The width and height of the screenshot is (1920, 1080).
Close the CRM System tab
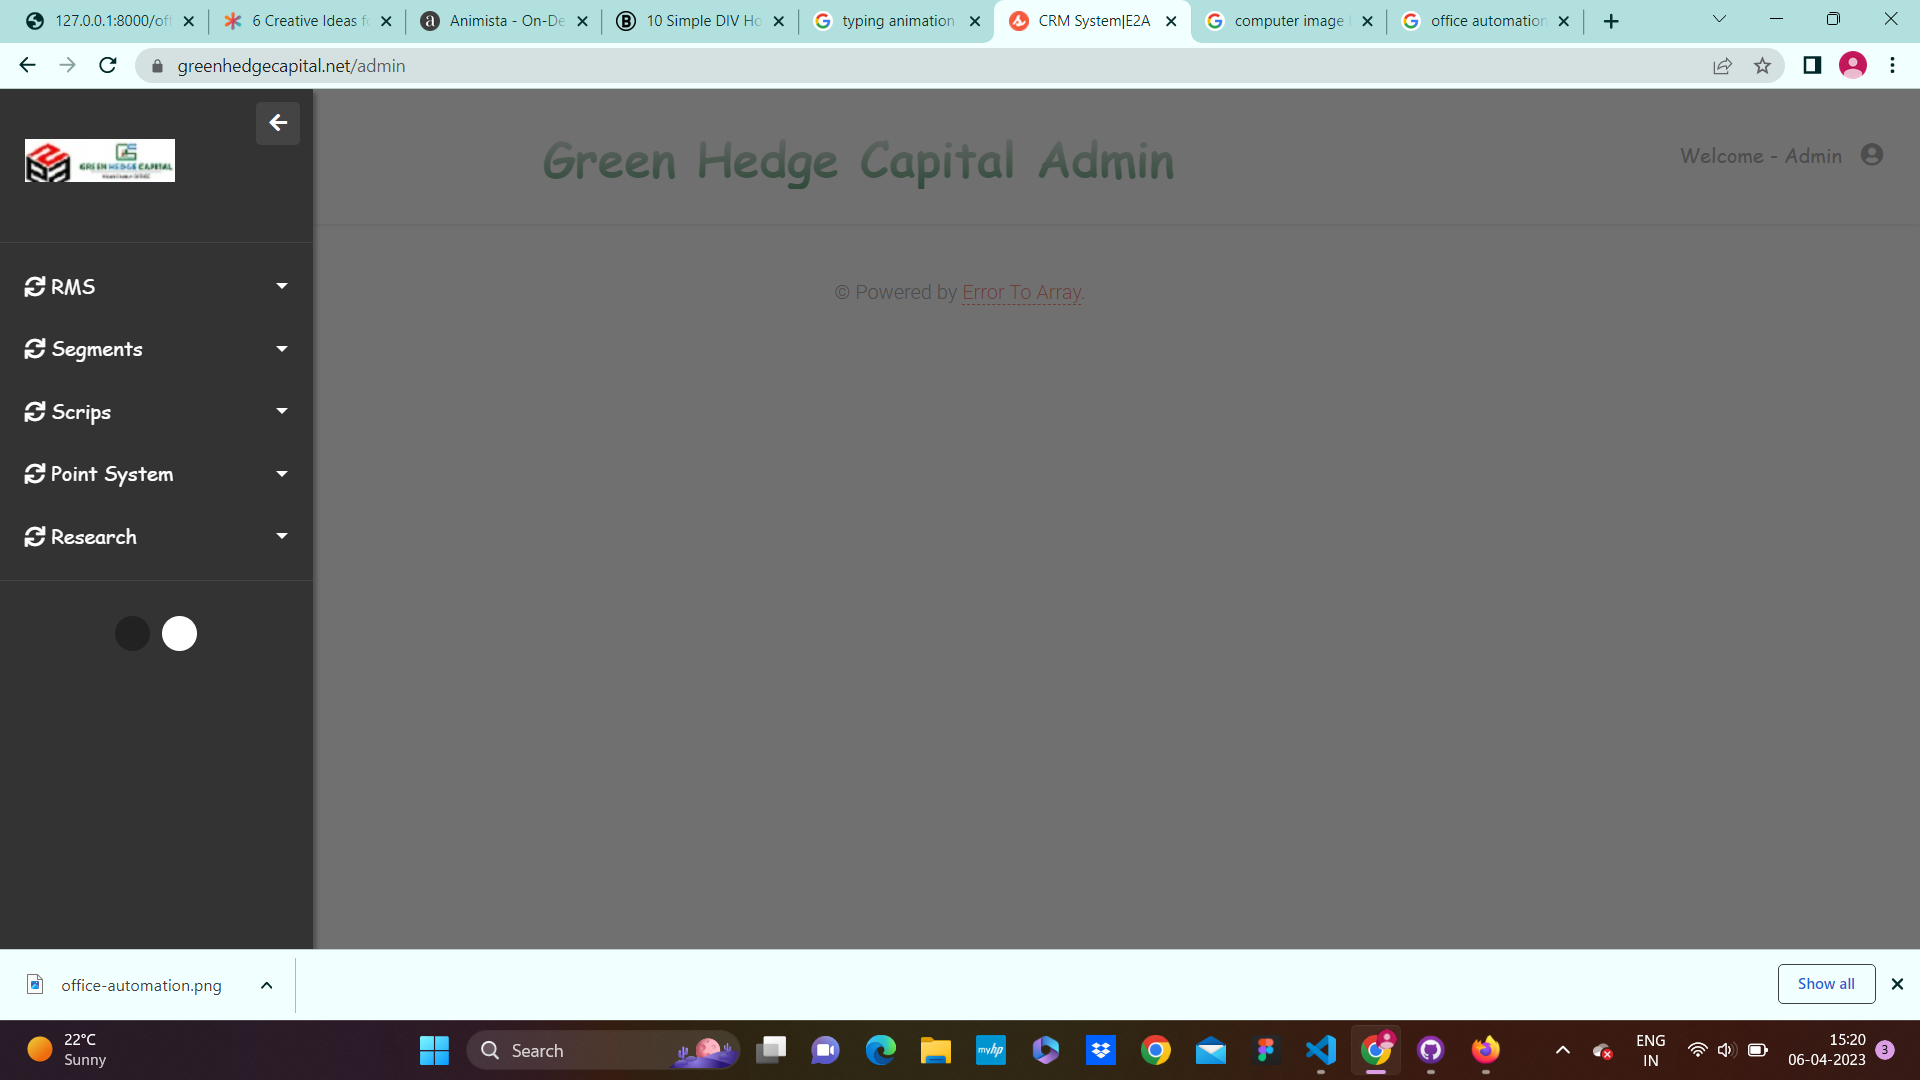(1171, 21)
